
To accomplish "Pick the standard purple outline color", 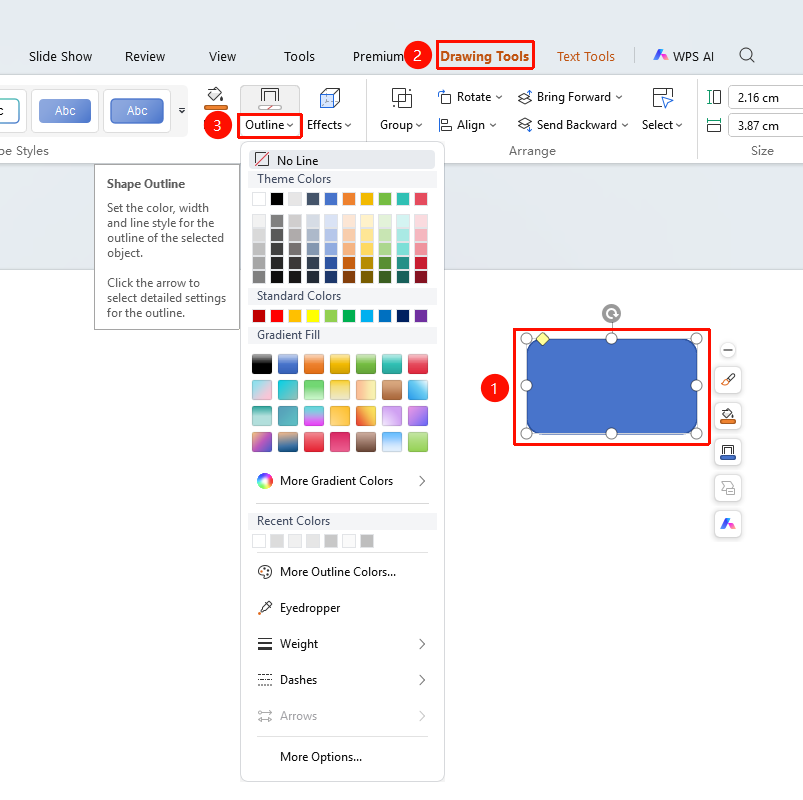I will tap(421, 316).
